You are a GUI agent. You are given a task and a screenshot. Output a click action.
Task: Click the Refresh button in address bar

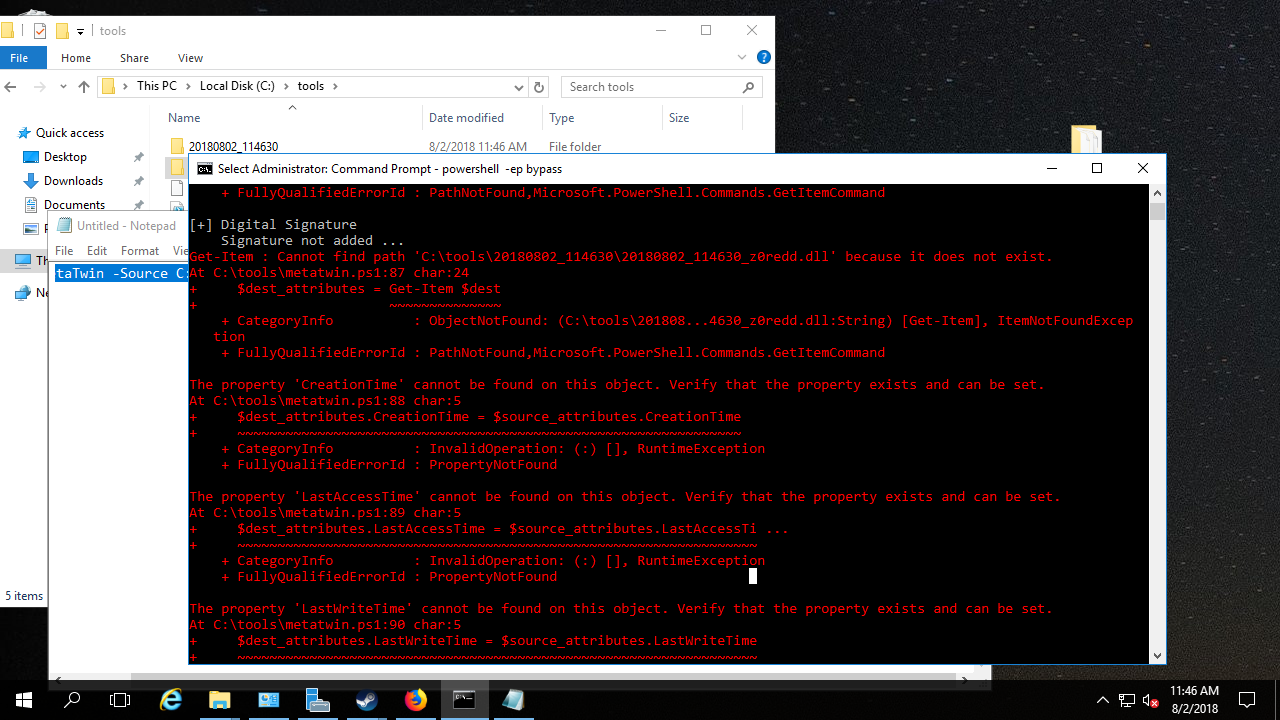(x=539, y=87)
